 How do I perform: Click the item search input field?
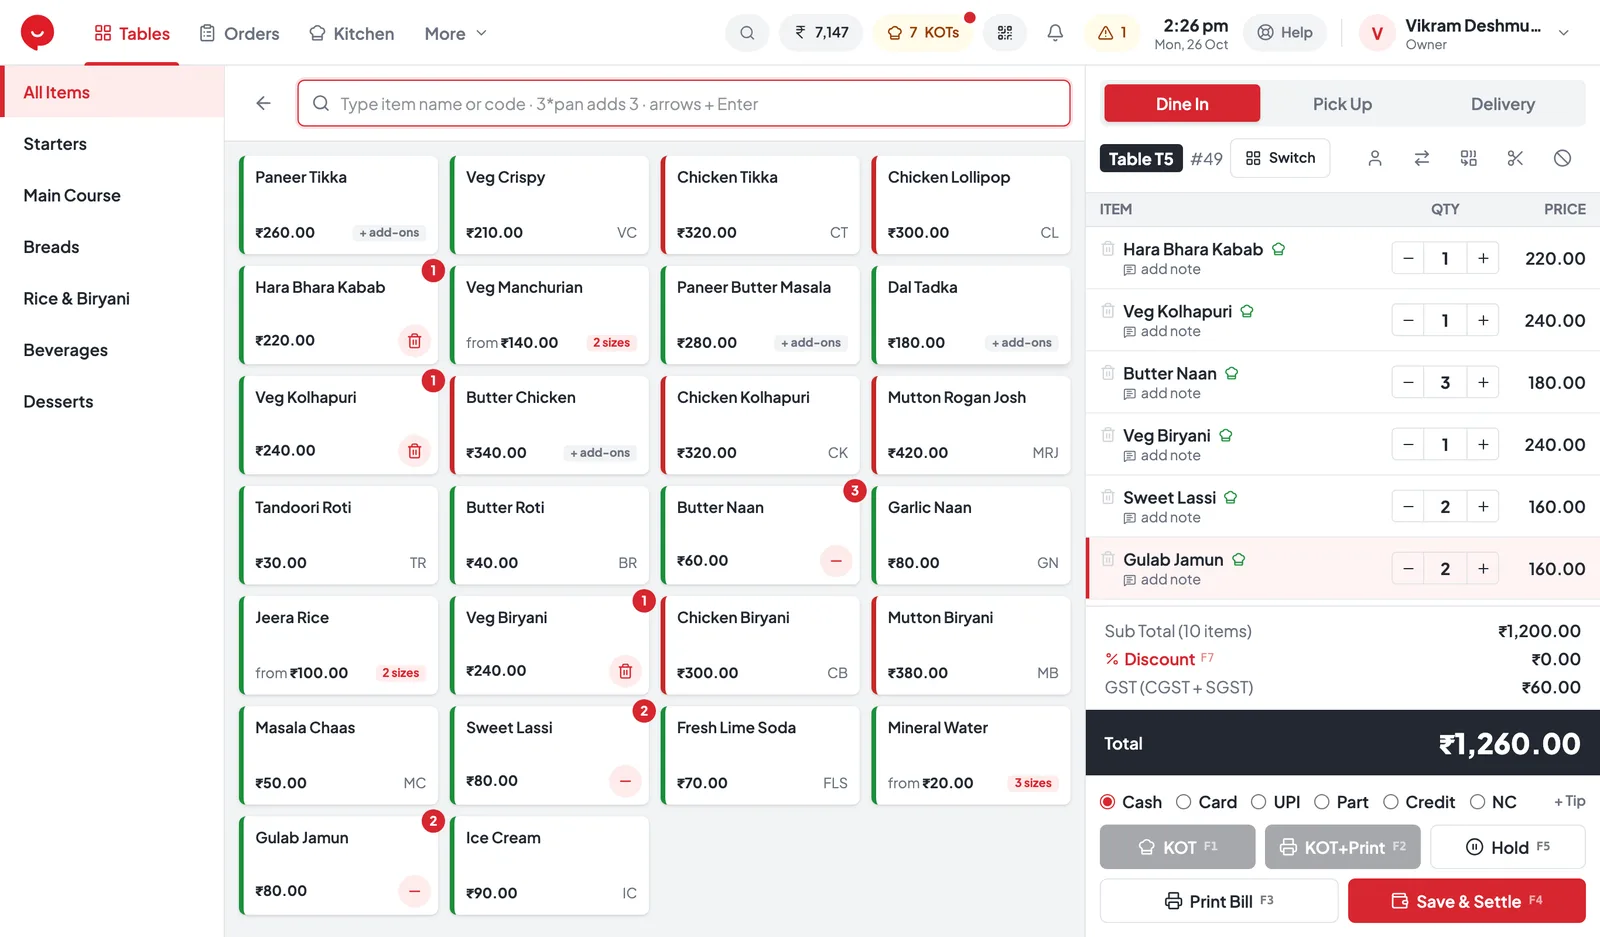click(x=684, y=104)
